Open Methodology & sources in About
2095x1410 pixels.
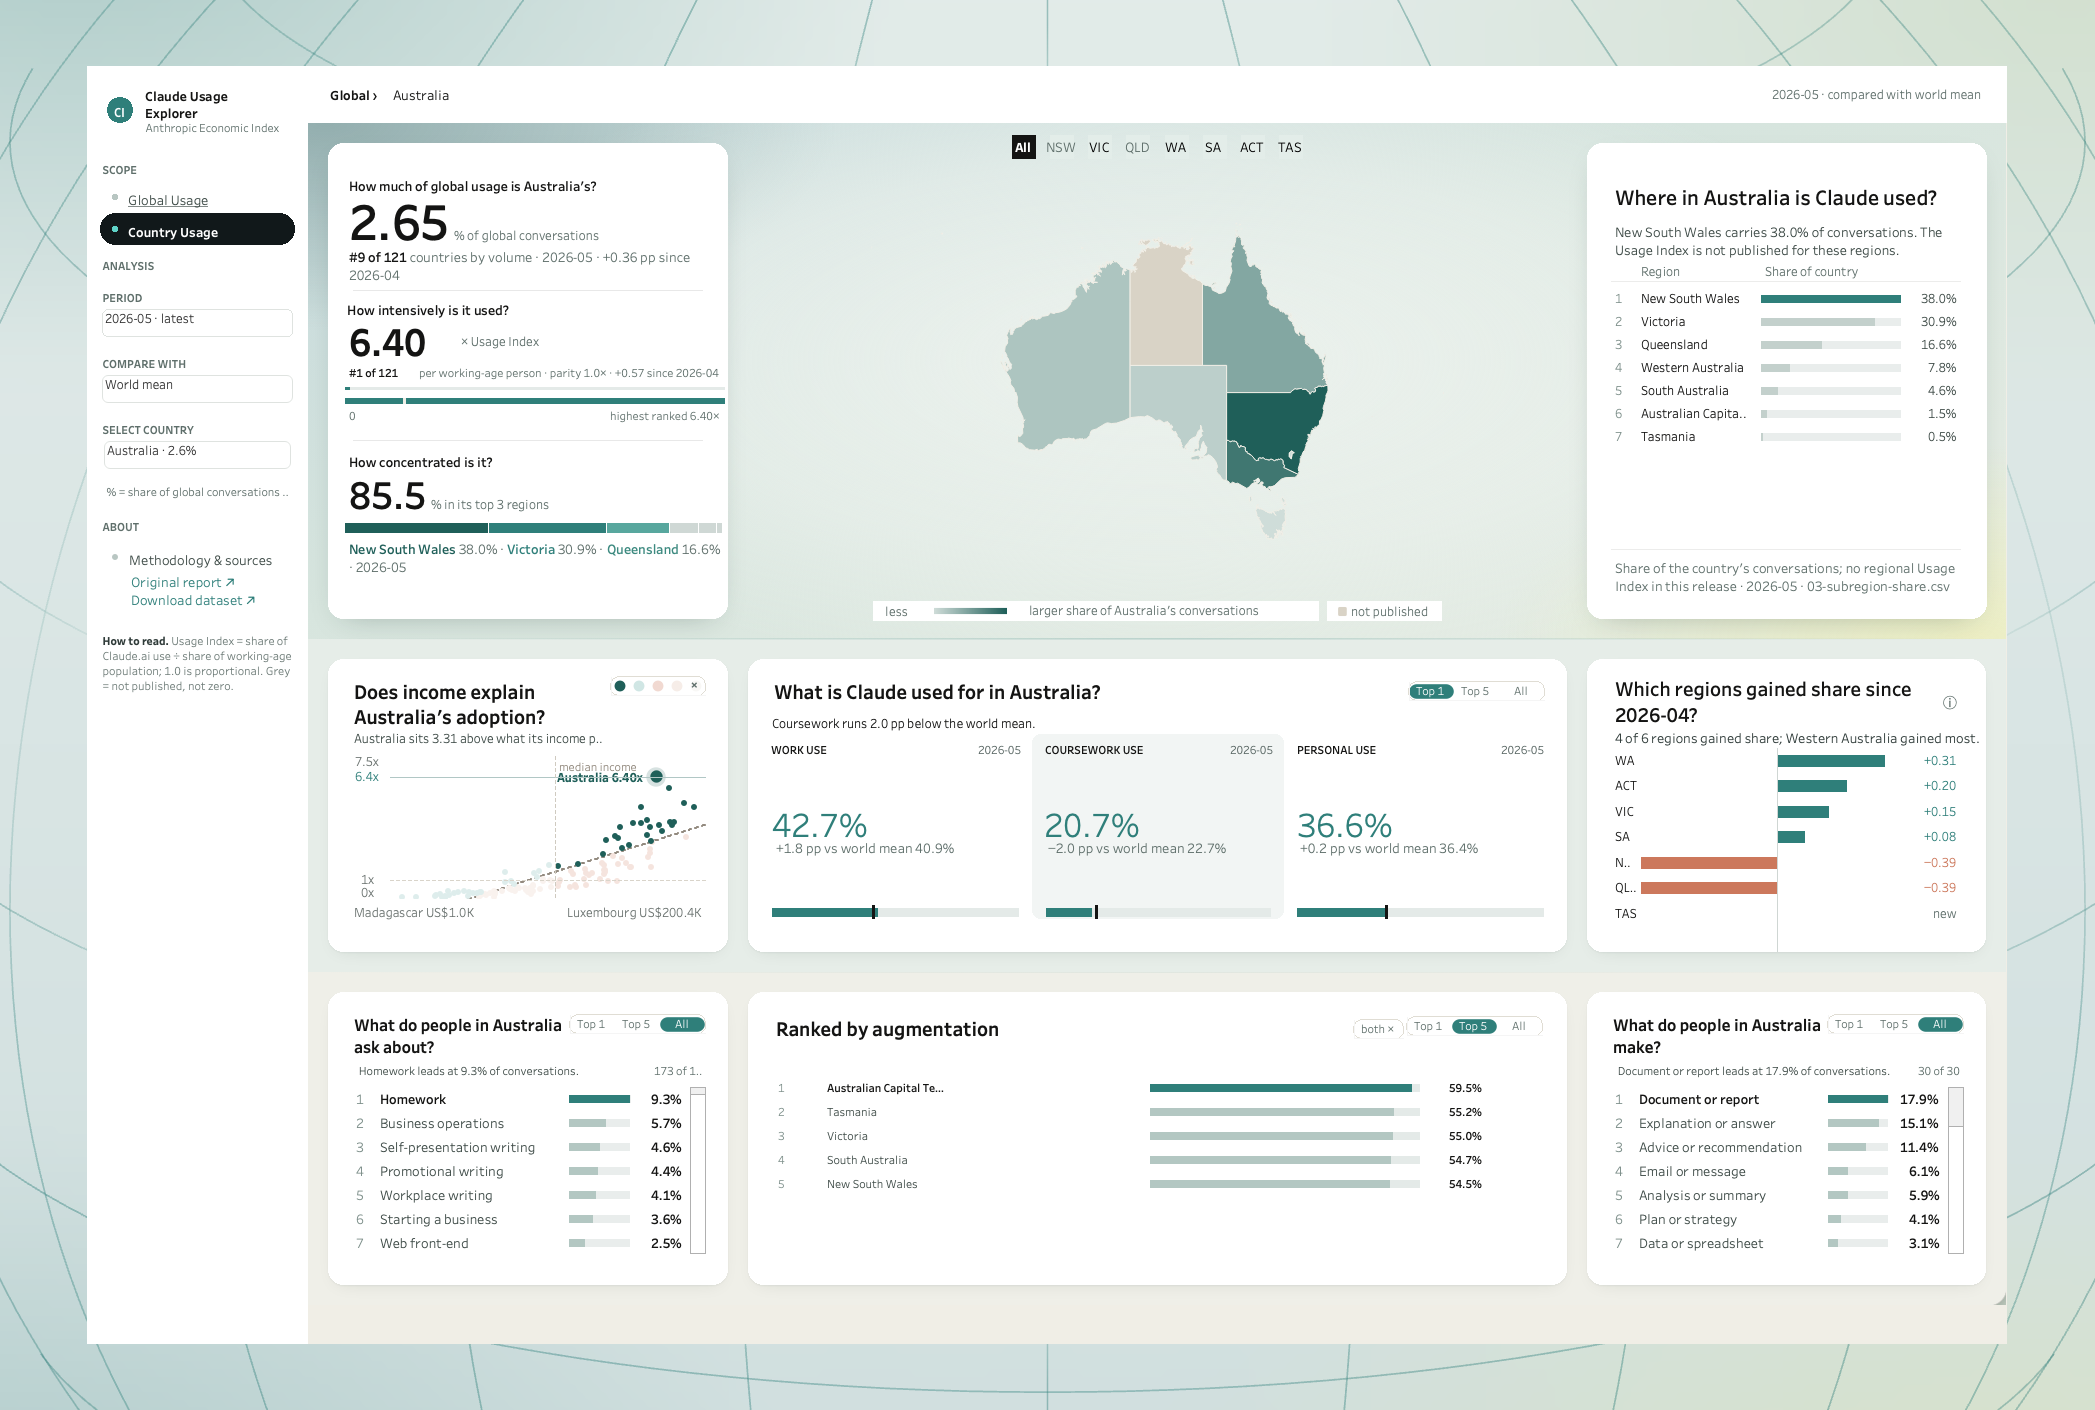tap(200, 560)
